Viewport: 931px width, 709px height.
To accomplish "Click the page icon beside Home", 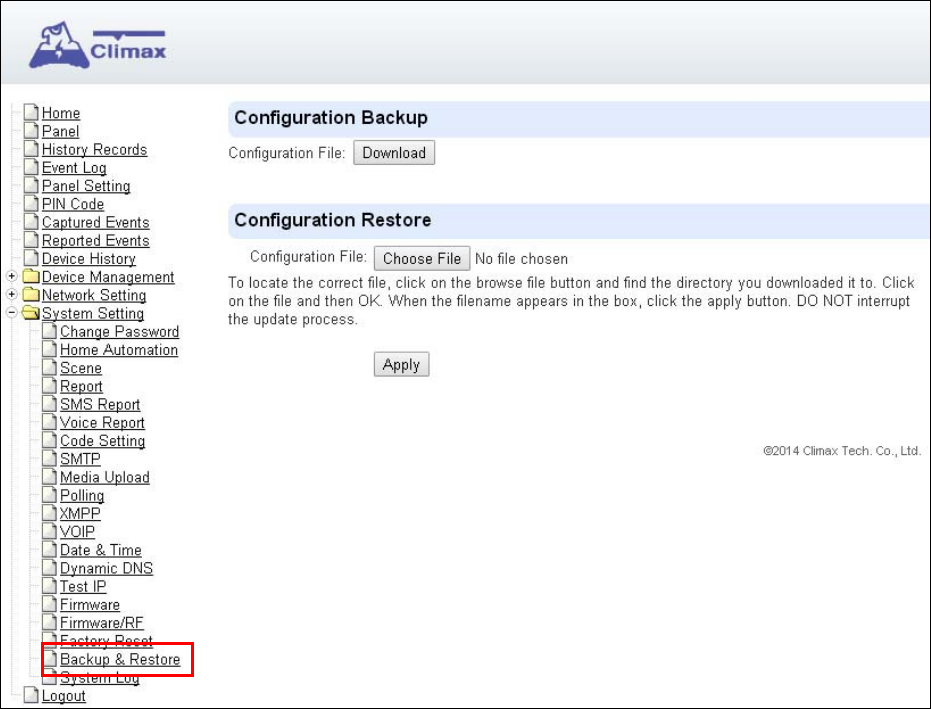I will tap(31, 112).
